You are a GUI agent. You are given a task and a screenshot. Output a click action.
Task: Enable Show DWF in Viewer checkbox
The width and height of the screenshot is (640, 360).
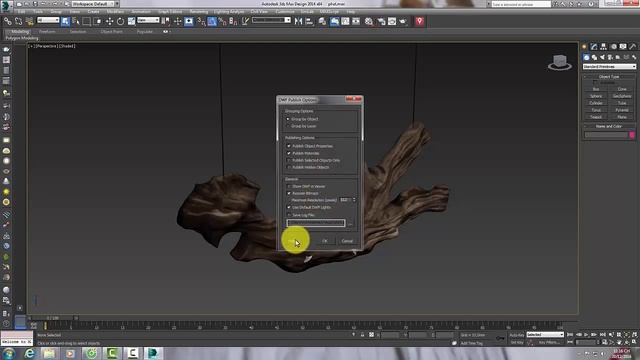pos(289,186)
